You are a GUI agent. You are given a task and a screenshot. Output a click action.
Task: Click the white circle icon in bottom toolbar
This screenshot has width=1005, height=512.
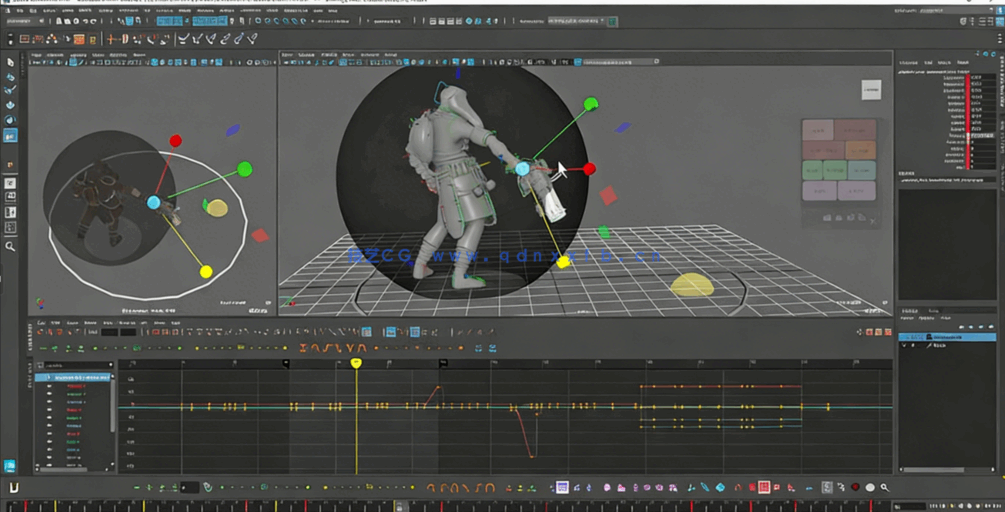869,487
